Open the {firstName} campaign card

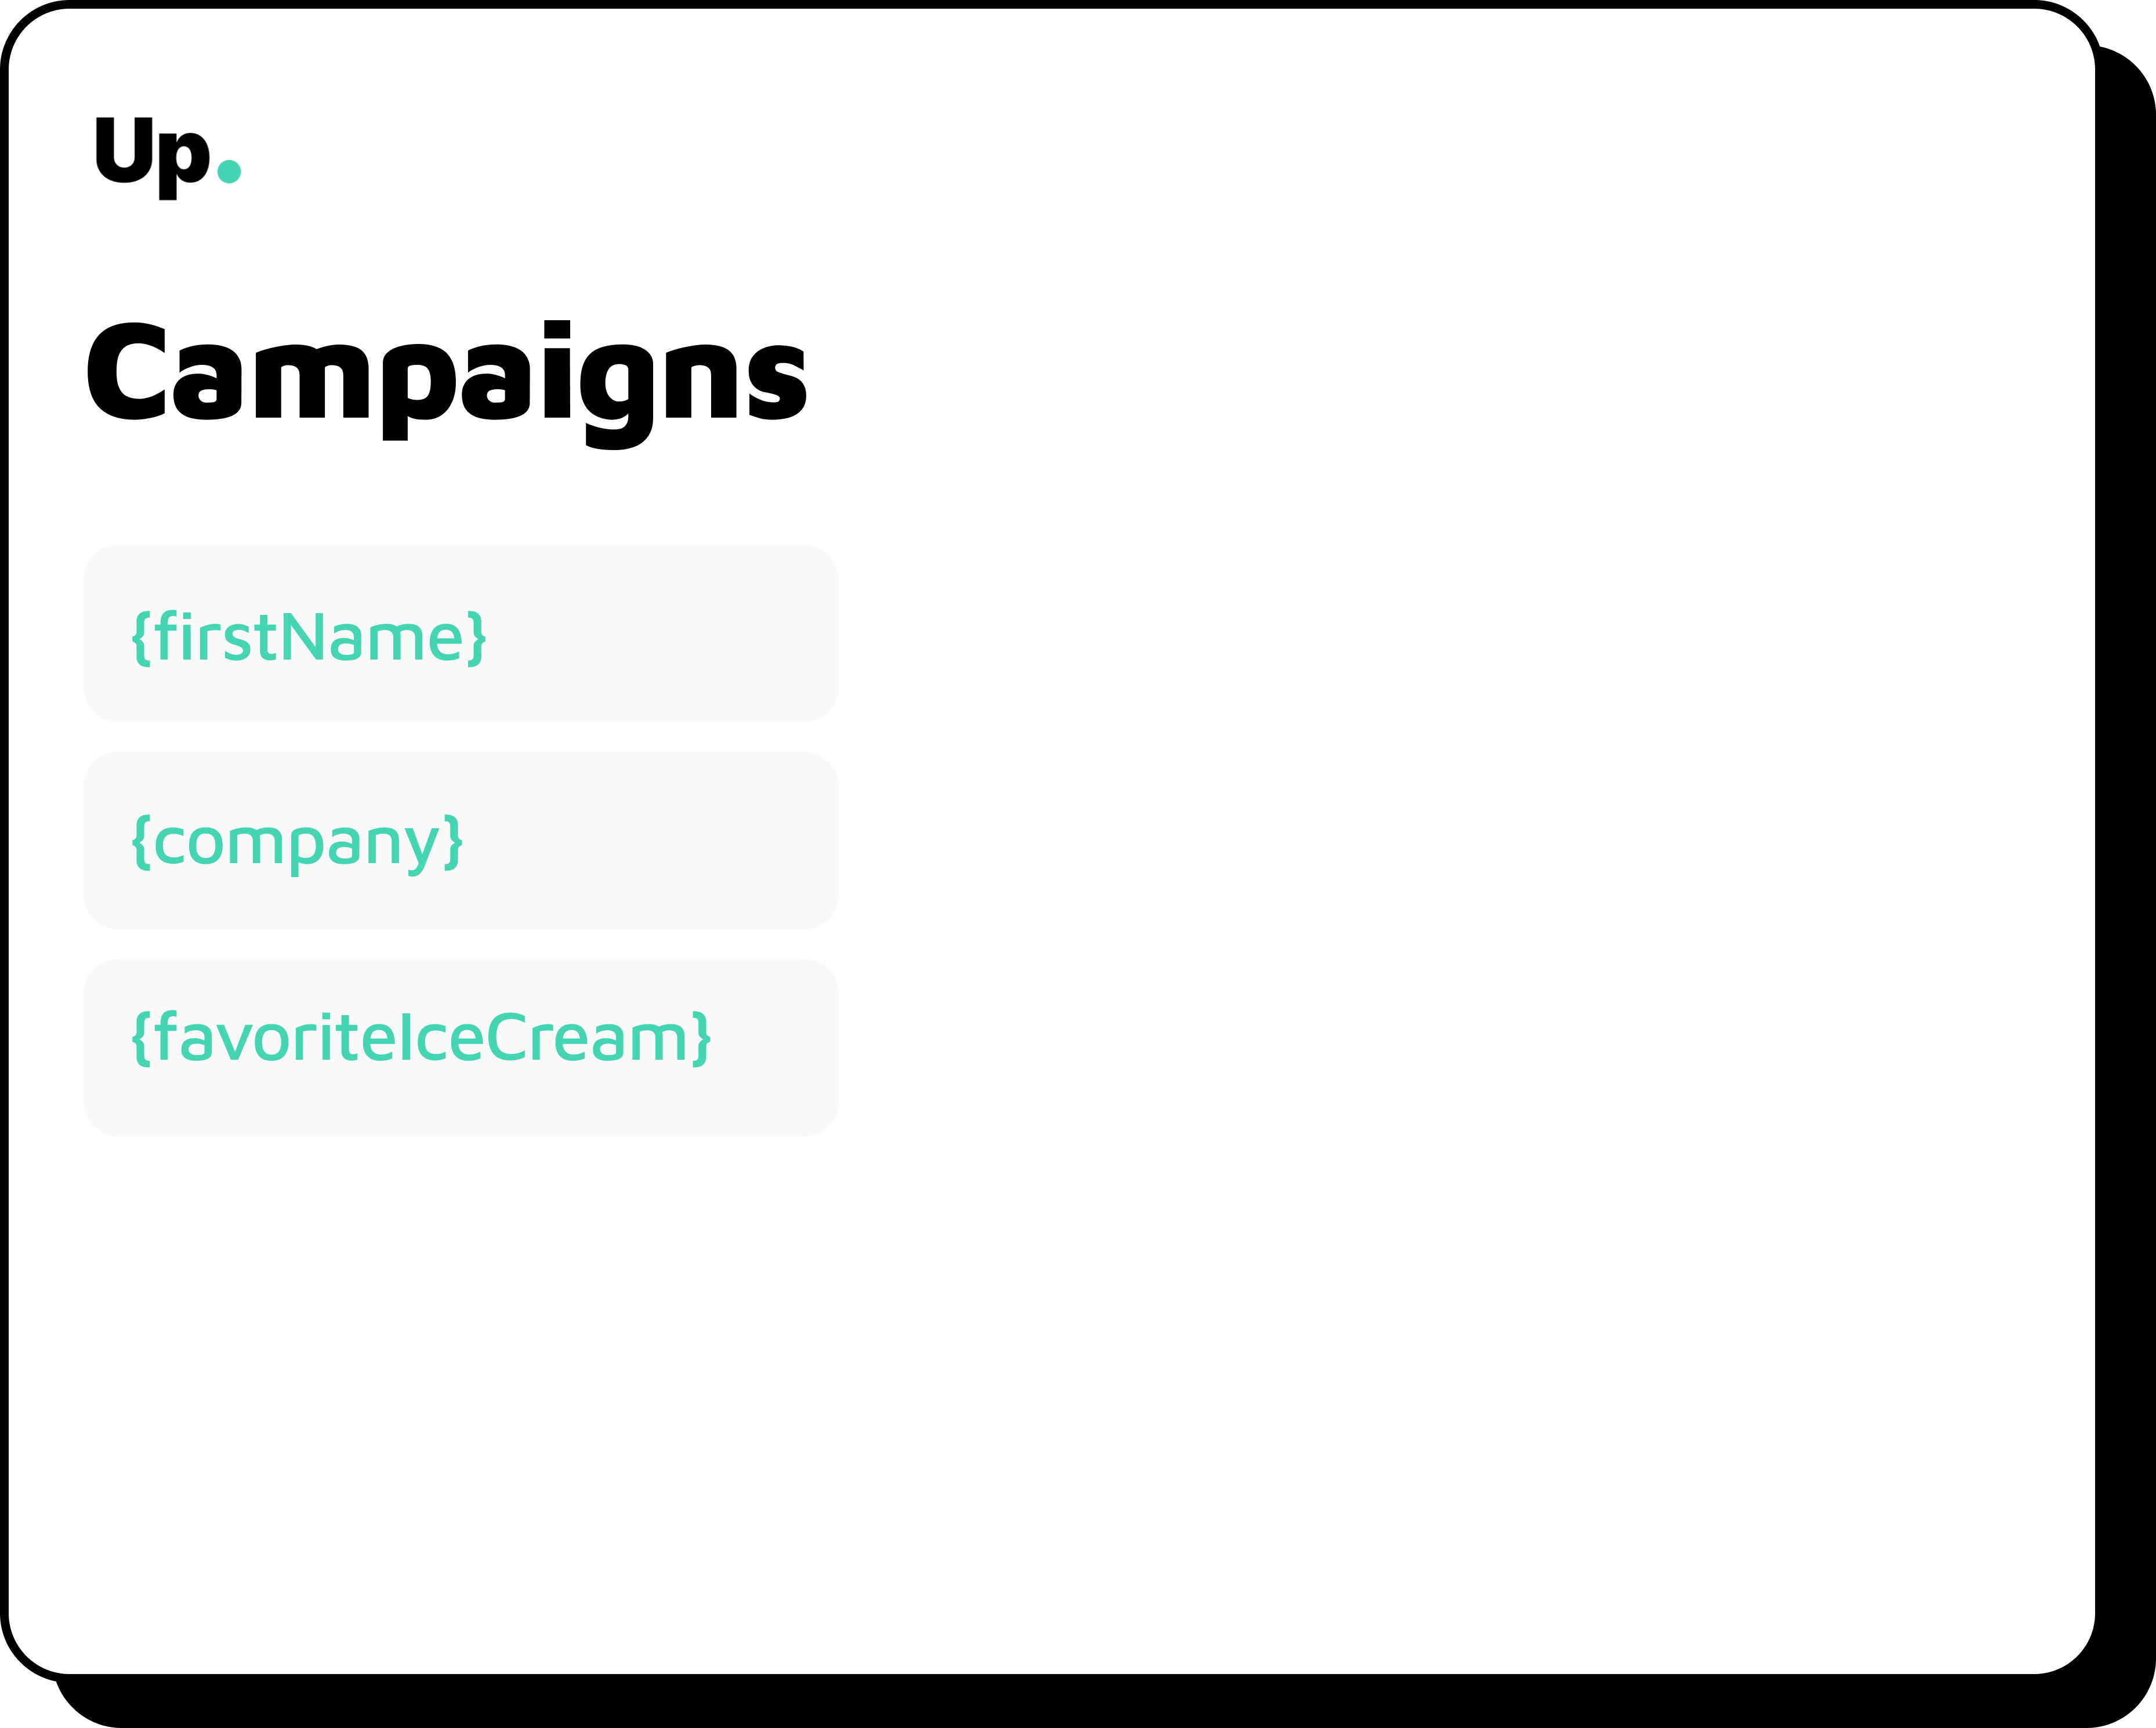click(x=461, y=633)
